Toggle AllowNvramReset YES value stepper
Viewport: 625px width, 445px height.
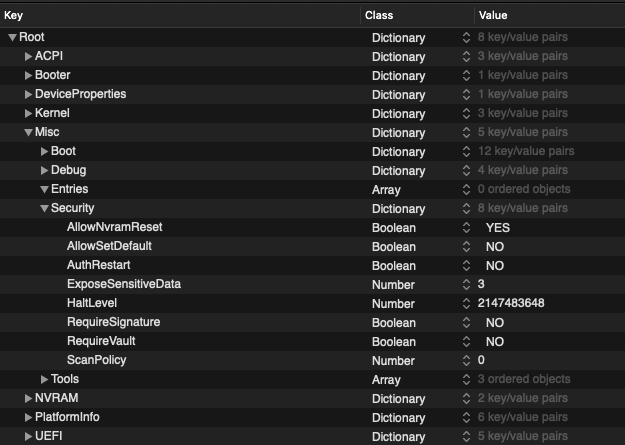pos(465,227)
